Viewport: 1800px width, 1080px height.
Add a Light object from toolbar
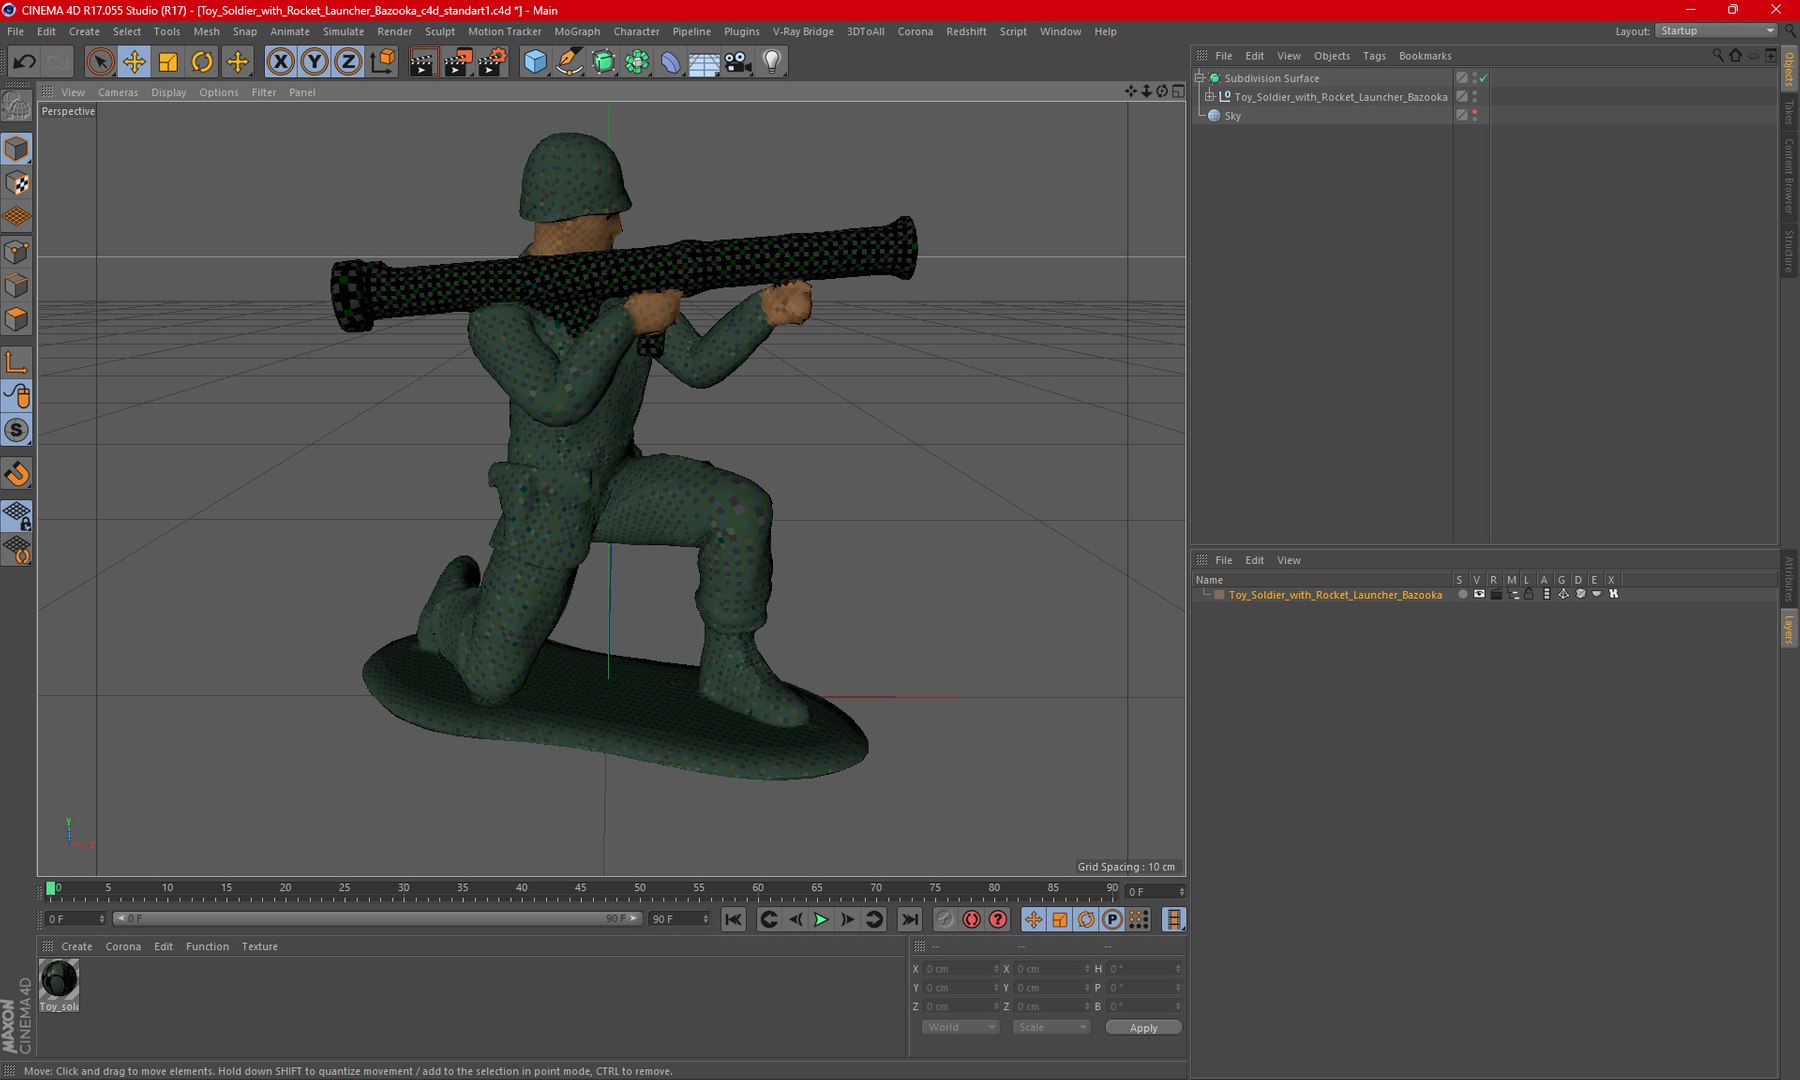pos(772,62)
